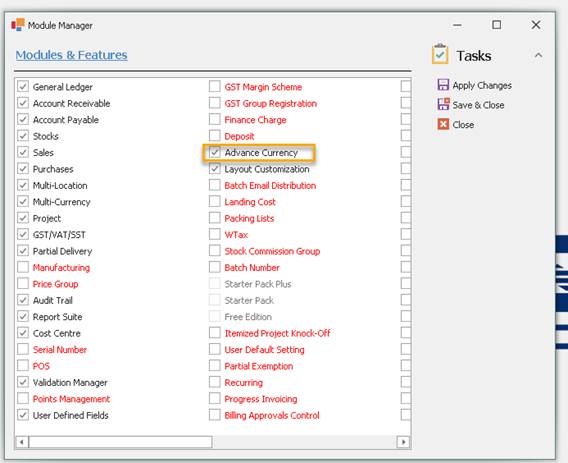Minimize the Module Manager window
Screen dimensions: 568x463
tap(458, 25)
